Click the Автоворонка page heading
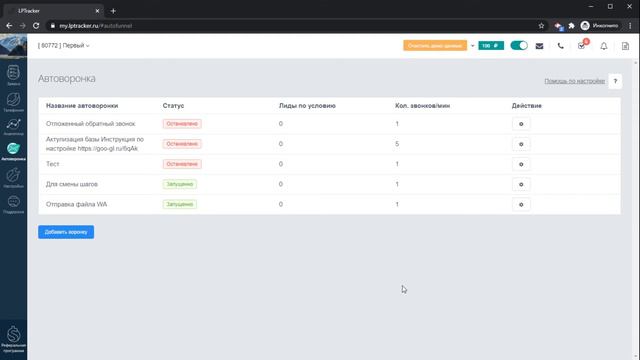Viewport: 640px width, 360px height. 67,78
